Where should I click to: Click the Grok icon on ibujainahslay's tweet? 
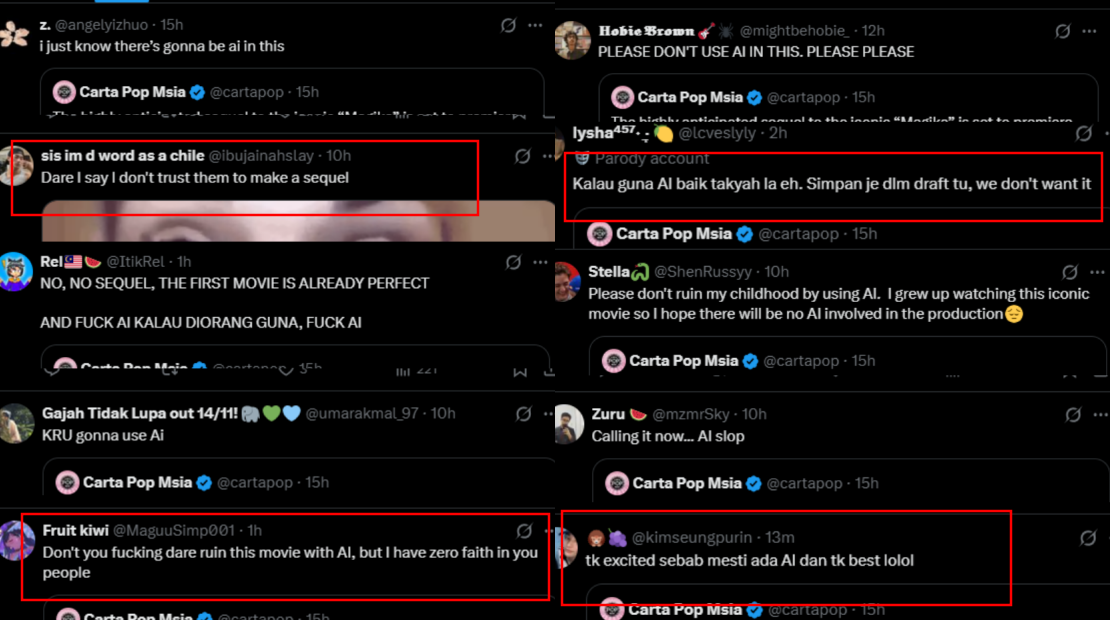coord(522,156)
